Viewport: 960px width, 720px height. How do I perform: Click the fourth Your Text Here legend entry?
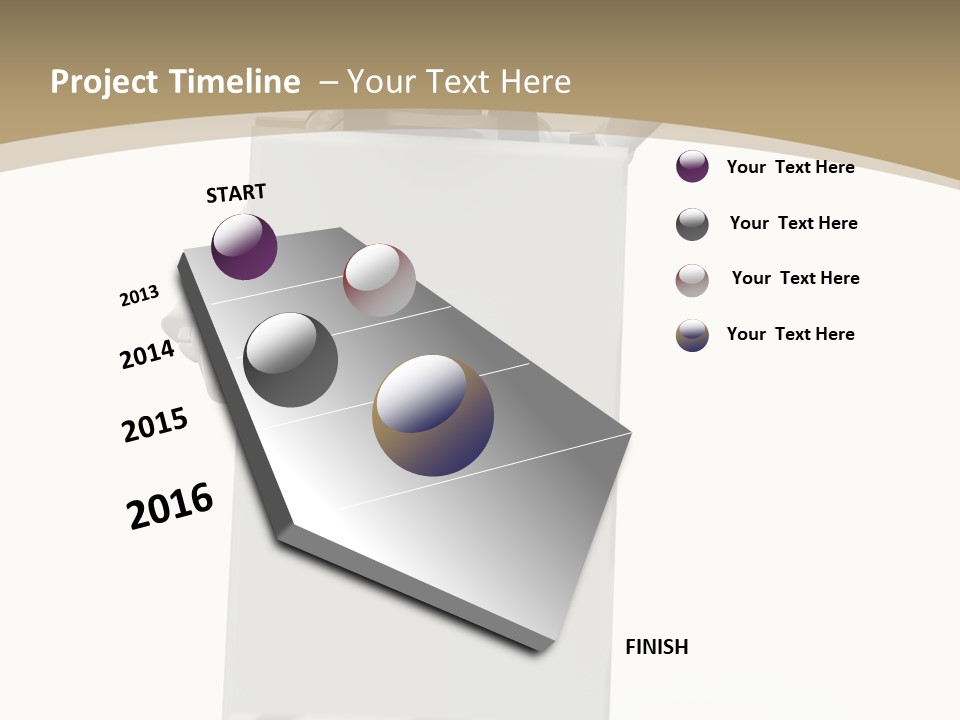tap(791, 334)
